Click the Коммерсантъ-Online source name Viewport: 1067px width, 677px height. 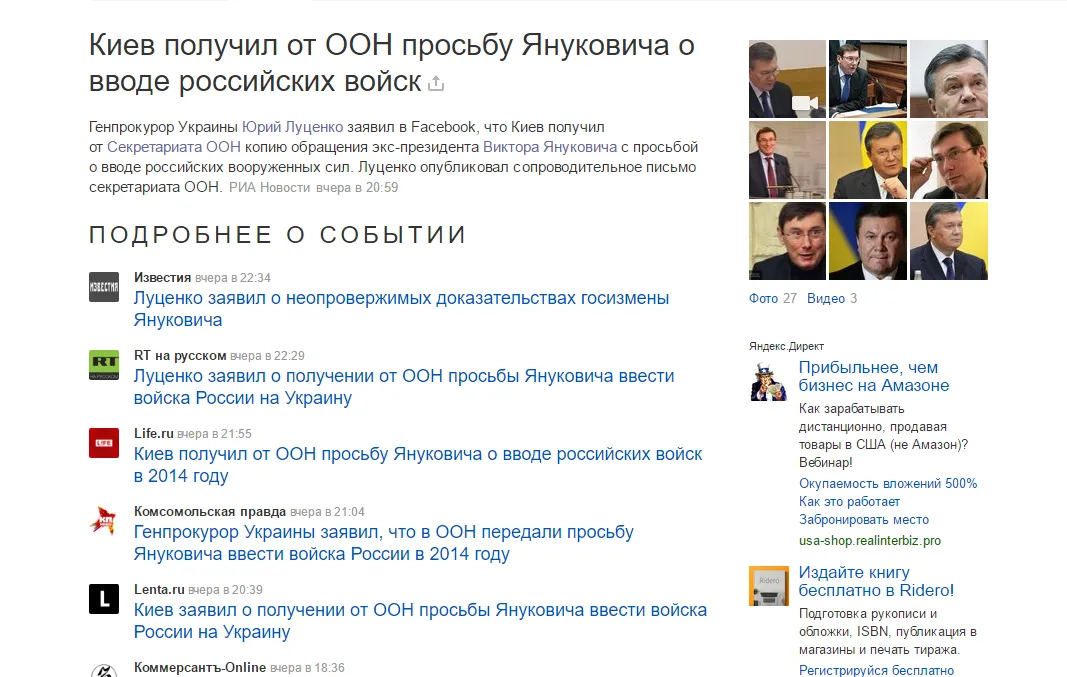199,667
